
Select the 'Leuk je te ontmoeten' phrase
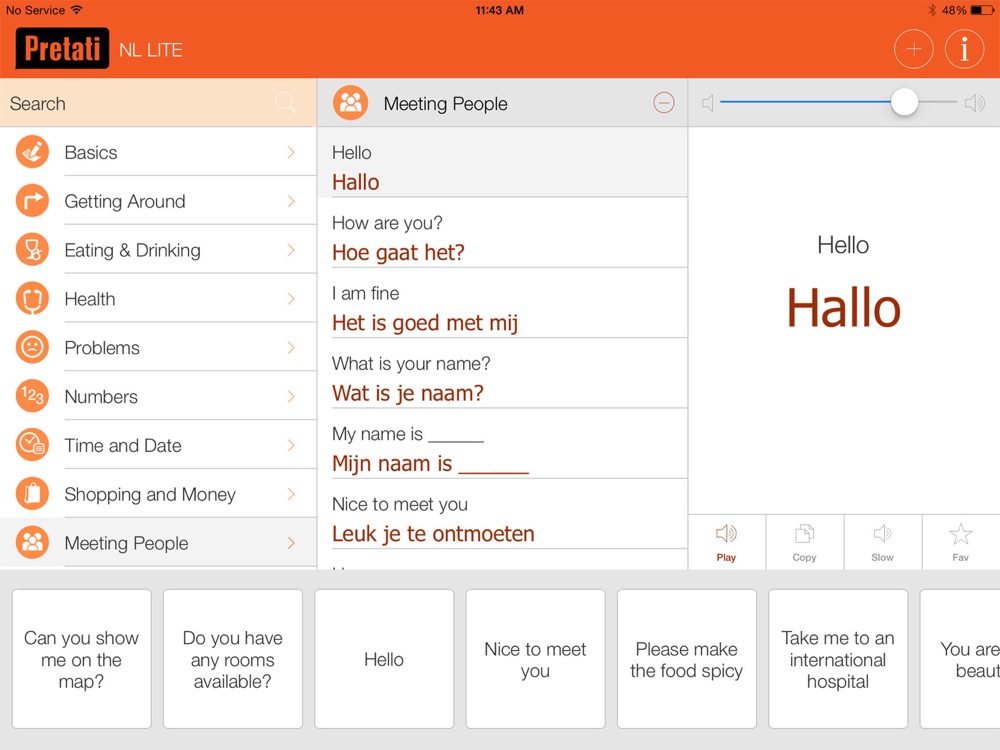tap(503, 513)
